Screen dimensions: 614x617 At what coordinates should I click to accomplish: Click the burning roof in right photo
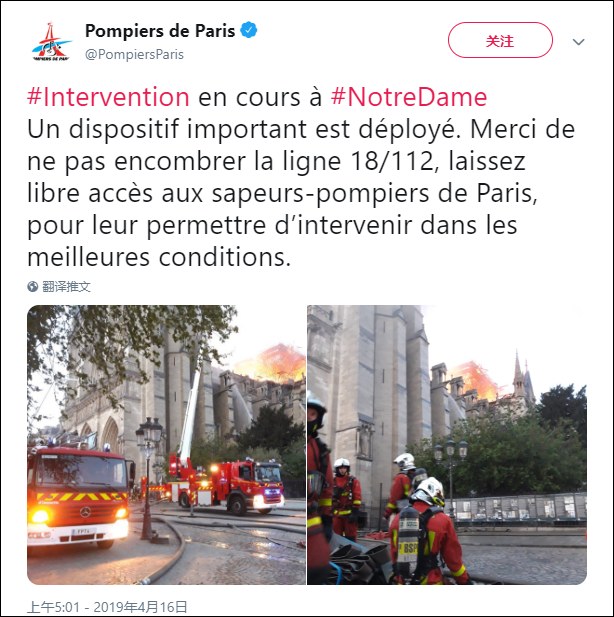coord(474,380)
